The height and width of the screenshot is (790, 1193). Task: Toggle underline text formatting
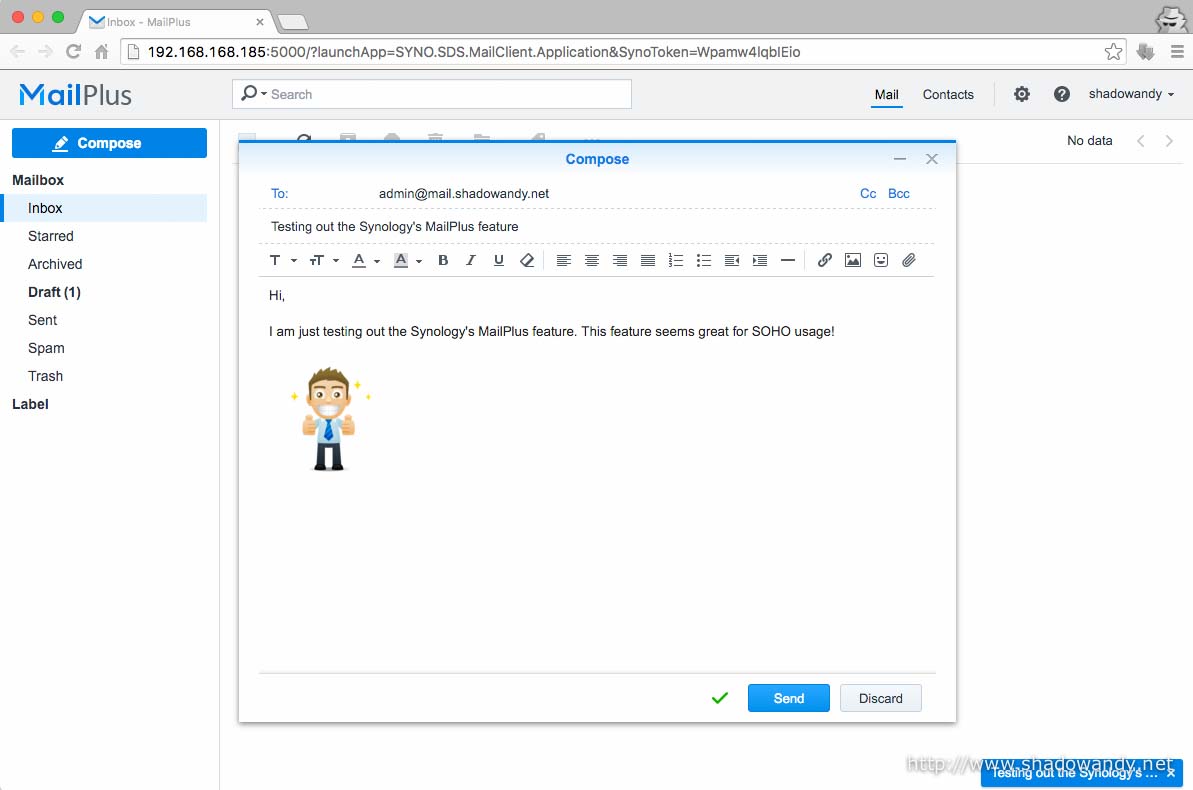[x=499, y=260]
